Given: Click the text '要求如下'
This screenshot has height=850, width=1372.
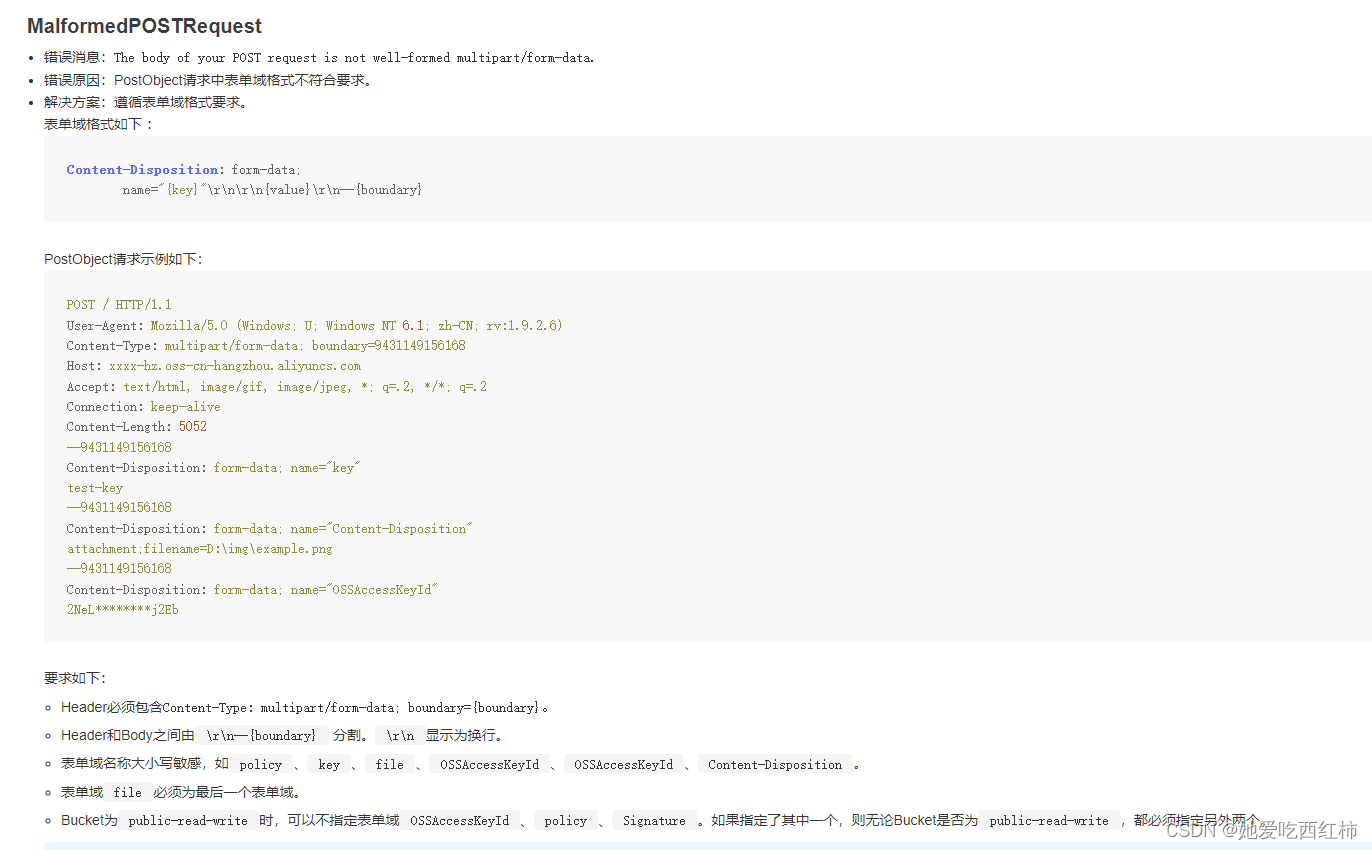Looking at the screenshot, I should [75, 678].
